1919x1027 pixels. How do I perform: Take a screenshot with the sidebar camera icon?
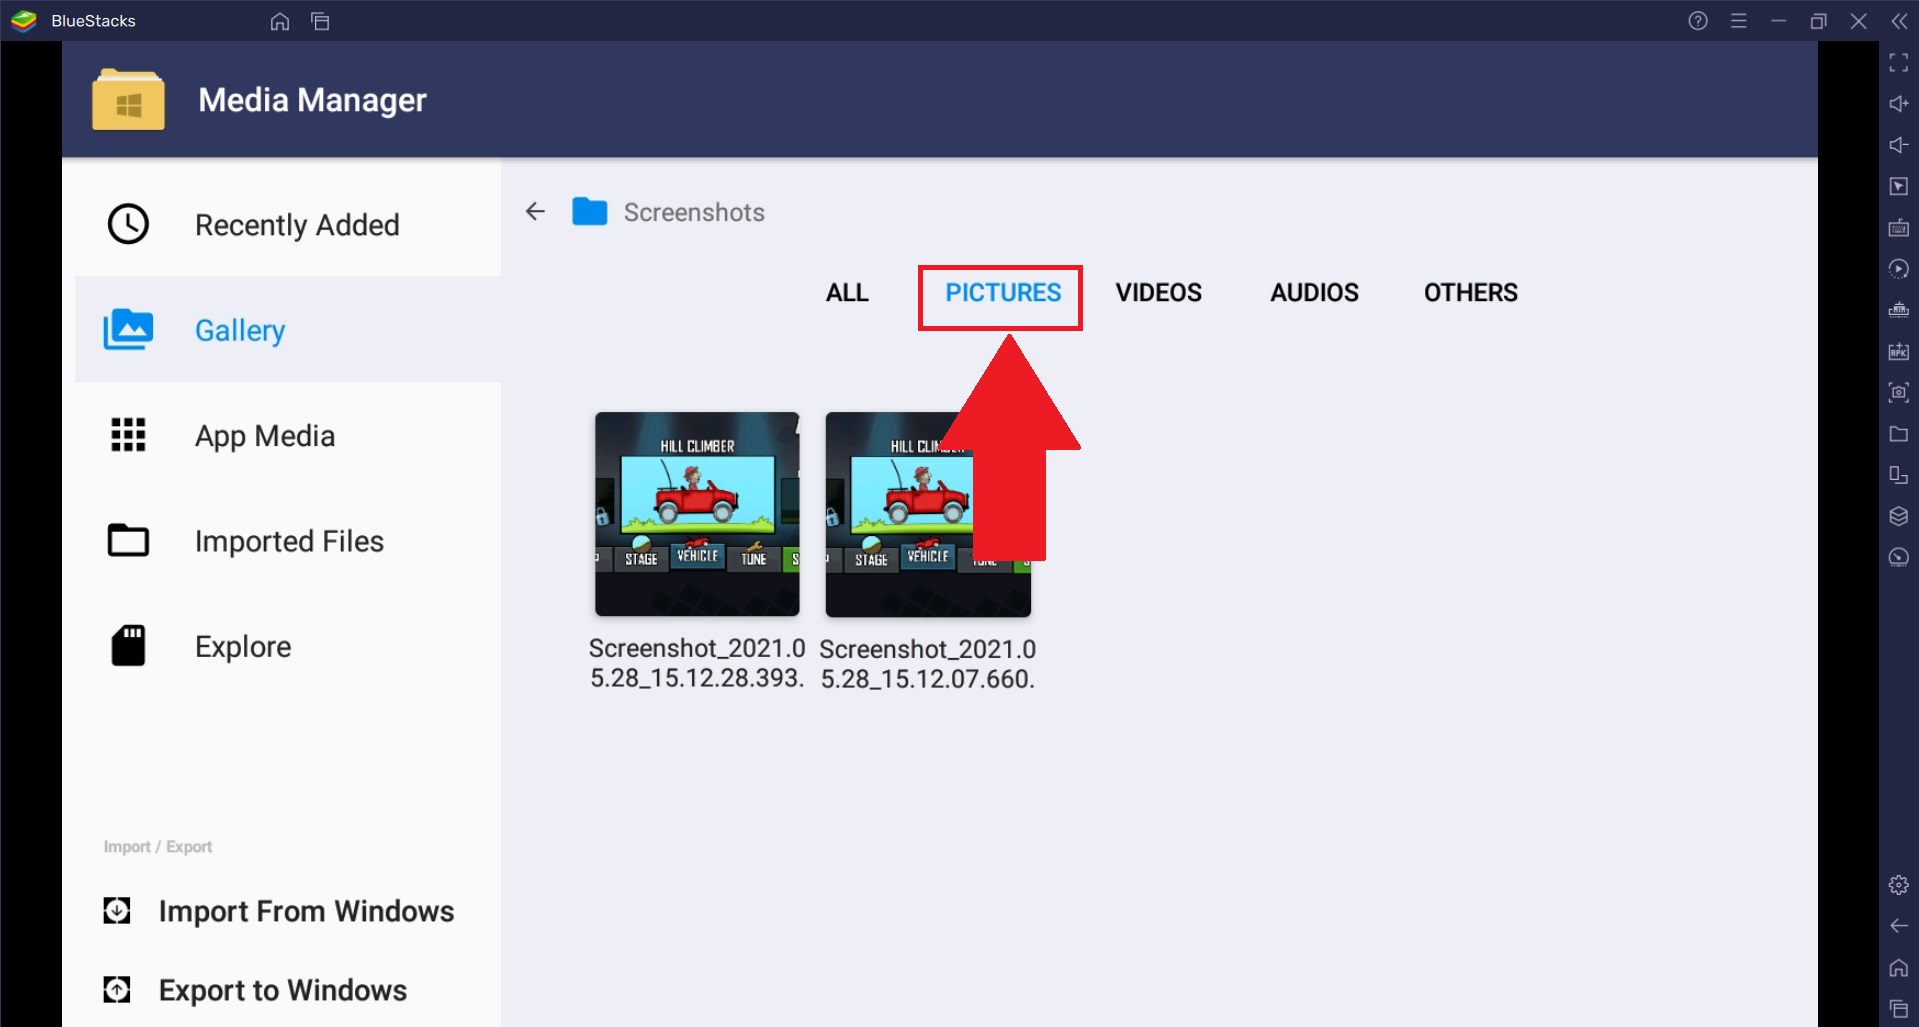point(1898,393)
